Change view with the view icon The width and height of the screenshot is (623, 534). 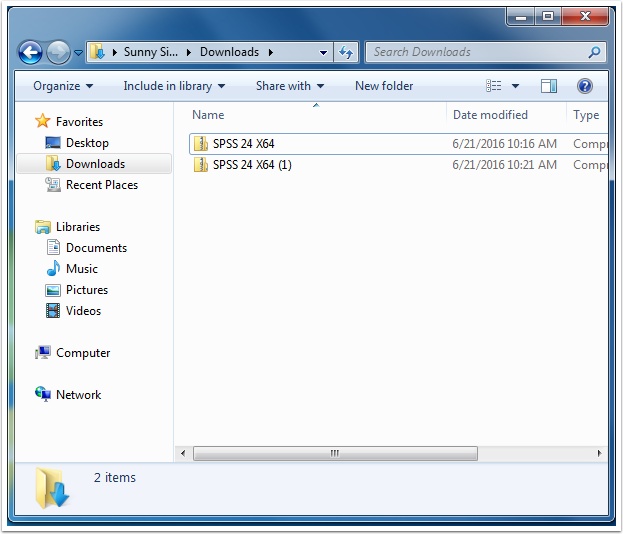pos(494,86)
